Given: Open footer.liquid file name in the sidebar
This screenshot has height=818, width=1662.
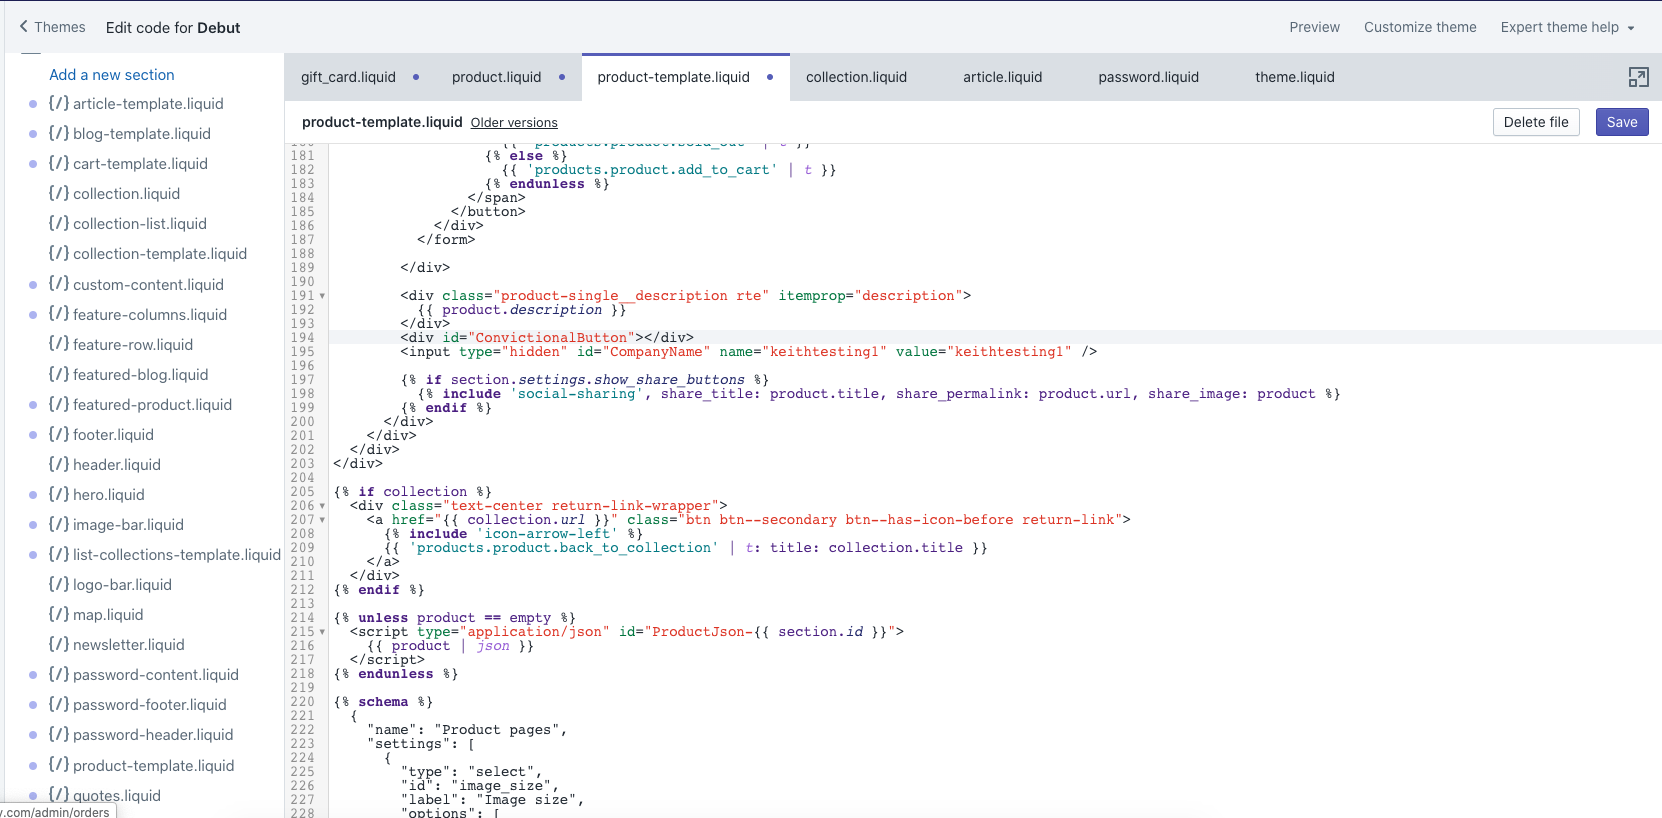Looking at the screenshot, I should [113, 435].
